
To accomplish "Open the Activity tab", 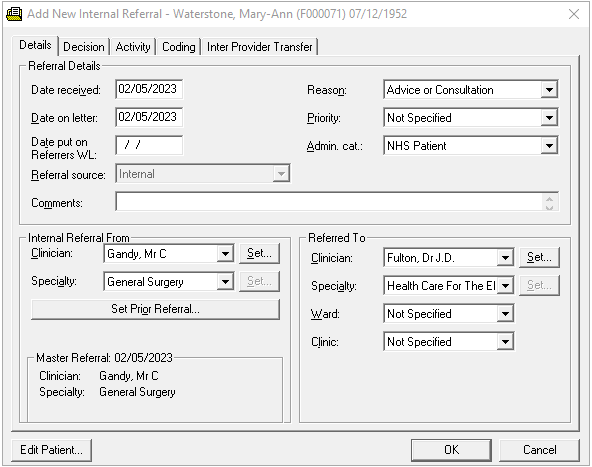I will coord(133,47).
